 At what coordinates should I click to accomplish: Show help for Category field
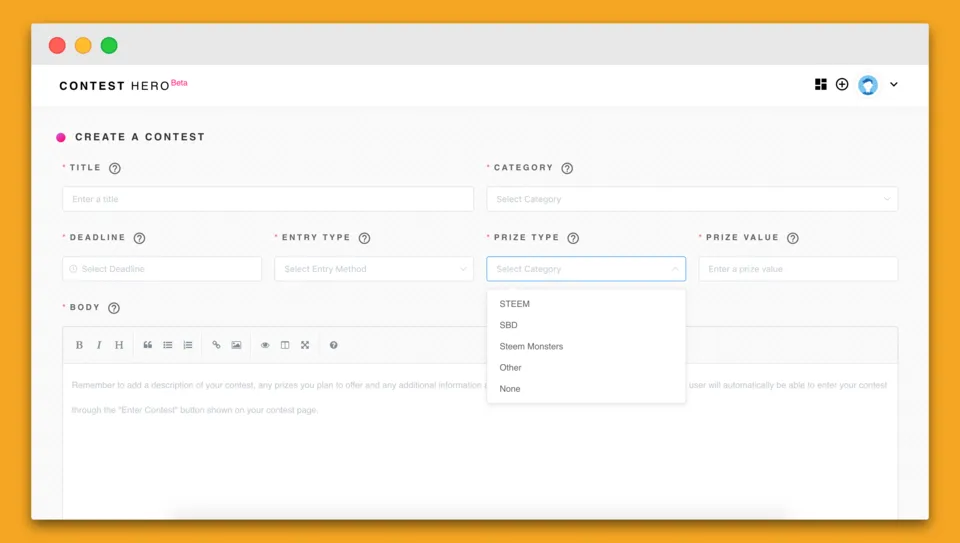coord(567,168)
